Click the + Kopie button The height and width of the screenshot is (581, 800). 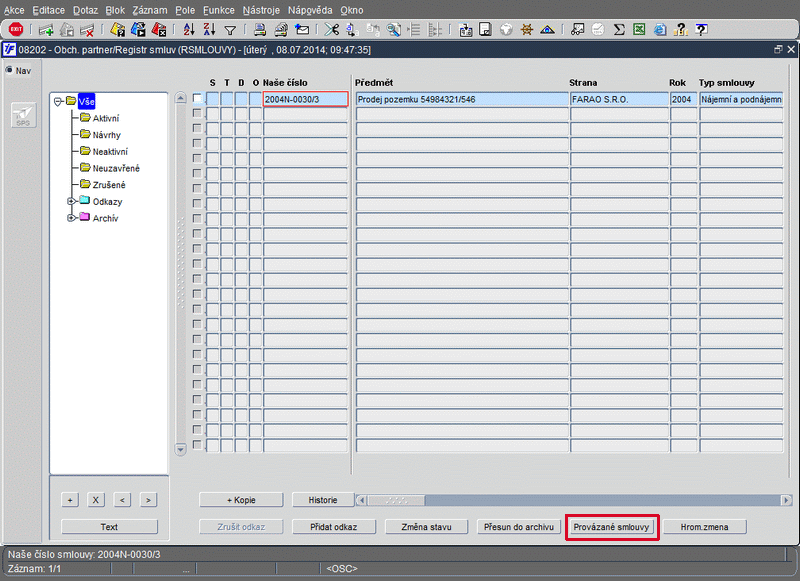241,500
